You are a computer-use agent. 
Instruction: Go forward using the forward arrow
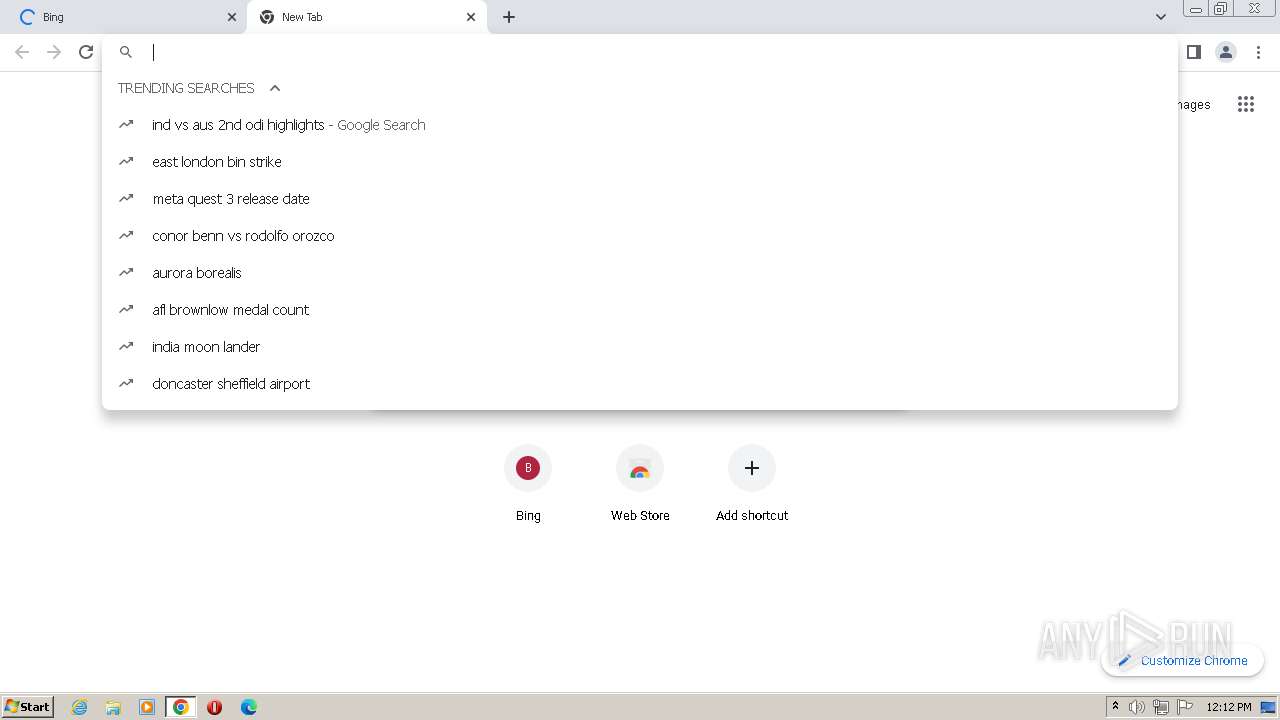coord(54,52)
